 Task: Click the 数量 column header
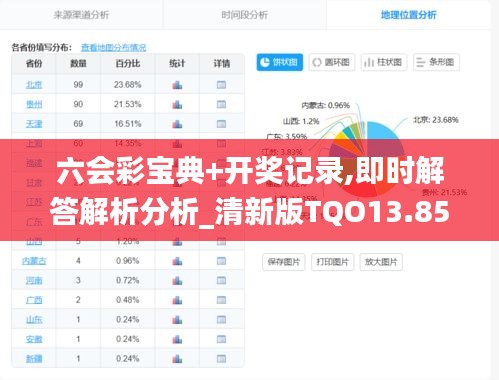[x=78, y=64]
